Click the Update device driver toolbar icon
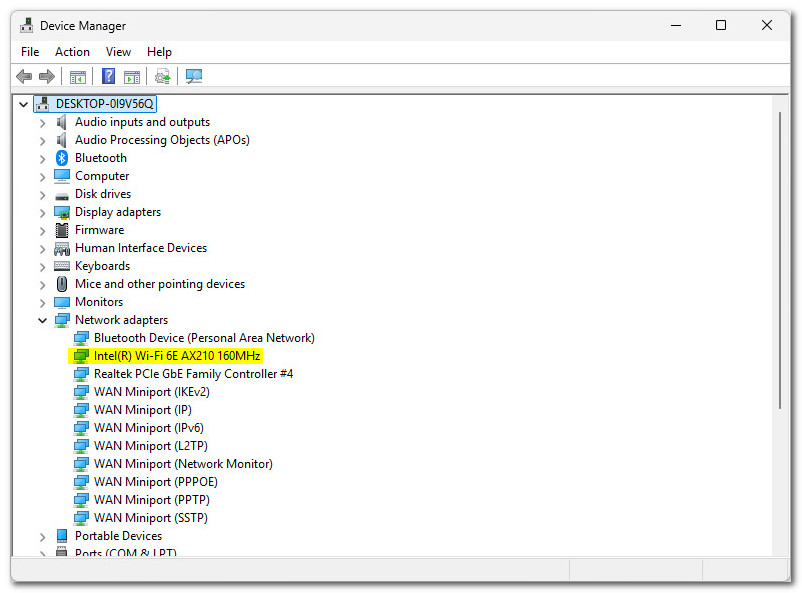Screen dimensions: 802x593 click(x=162, y=77)
